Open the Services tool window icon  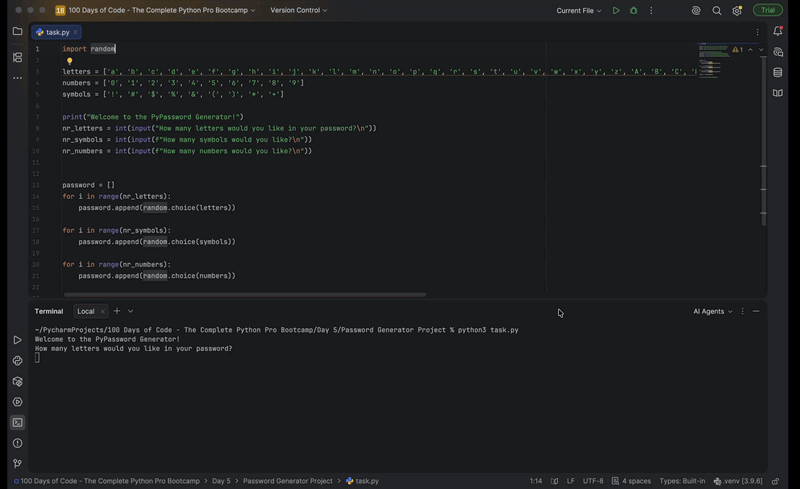[x=17, y=402]
